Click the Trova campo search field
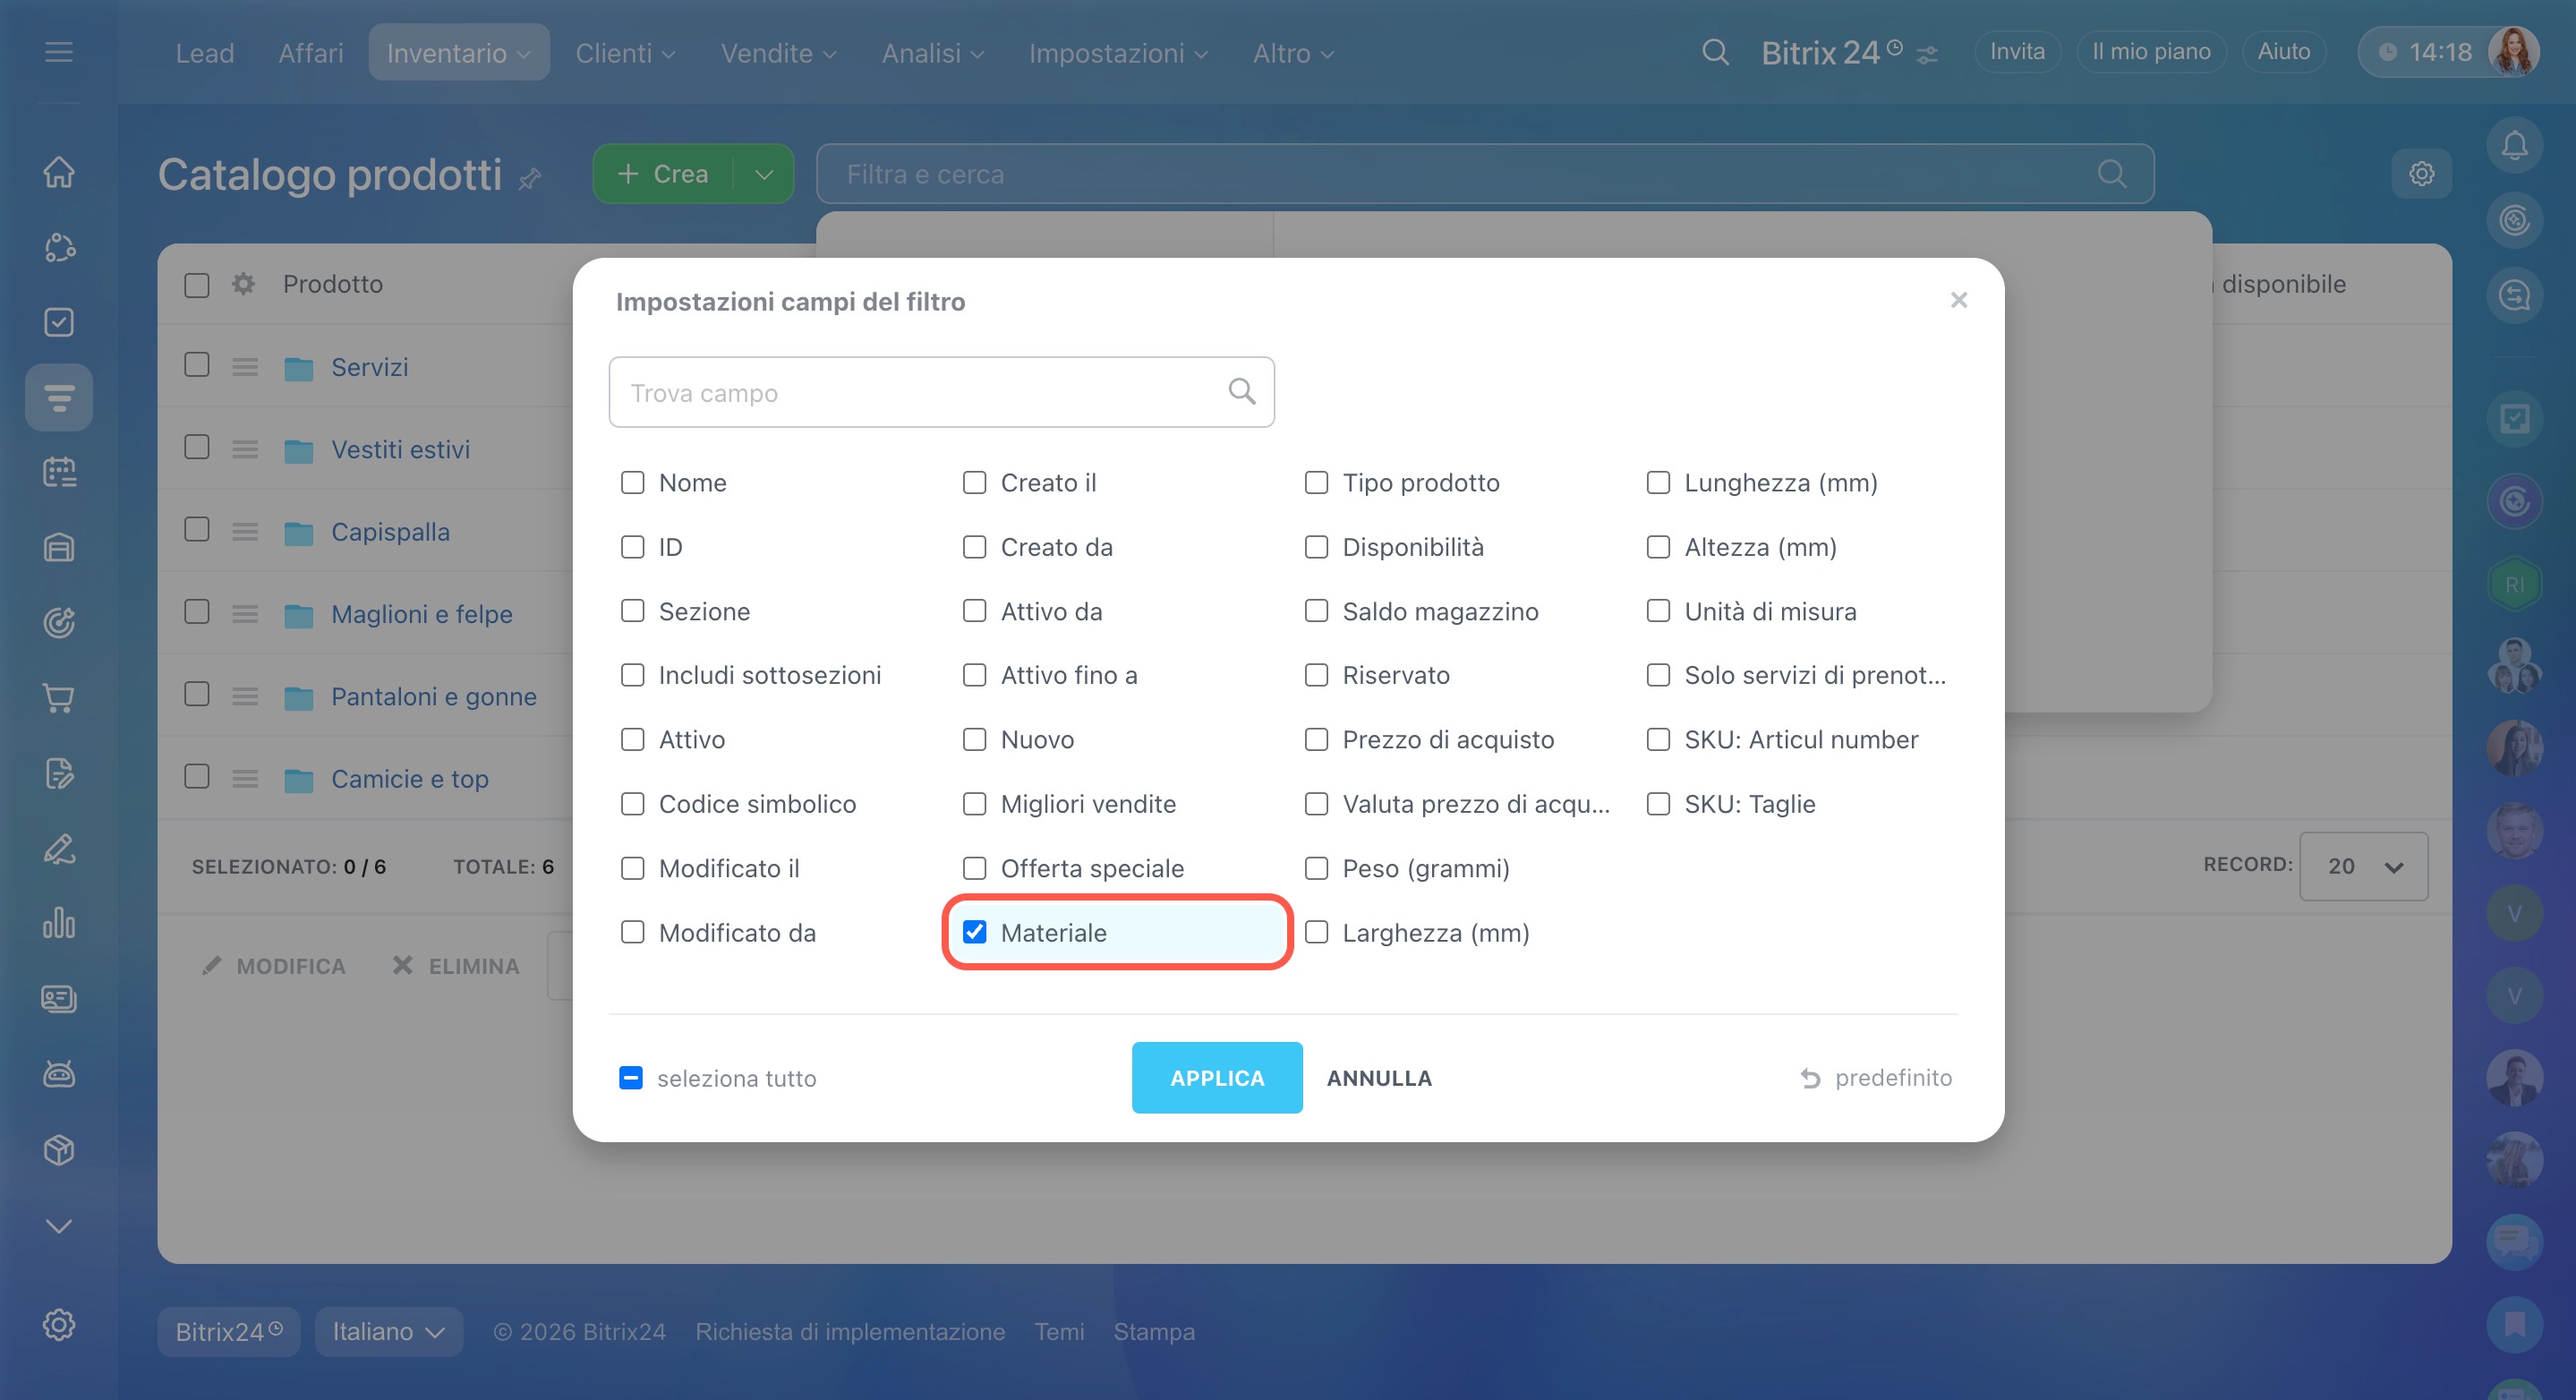This screenshot has height=1400, width=2576. pyautogui.click(x=920, y=392)
